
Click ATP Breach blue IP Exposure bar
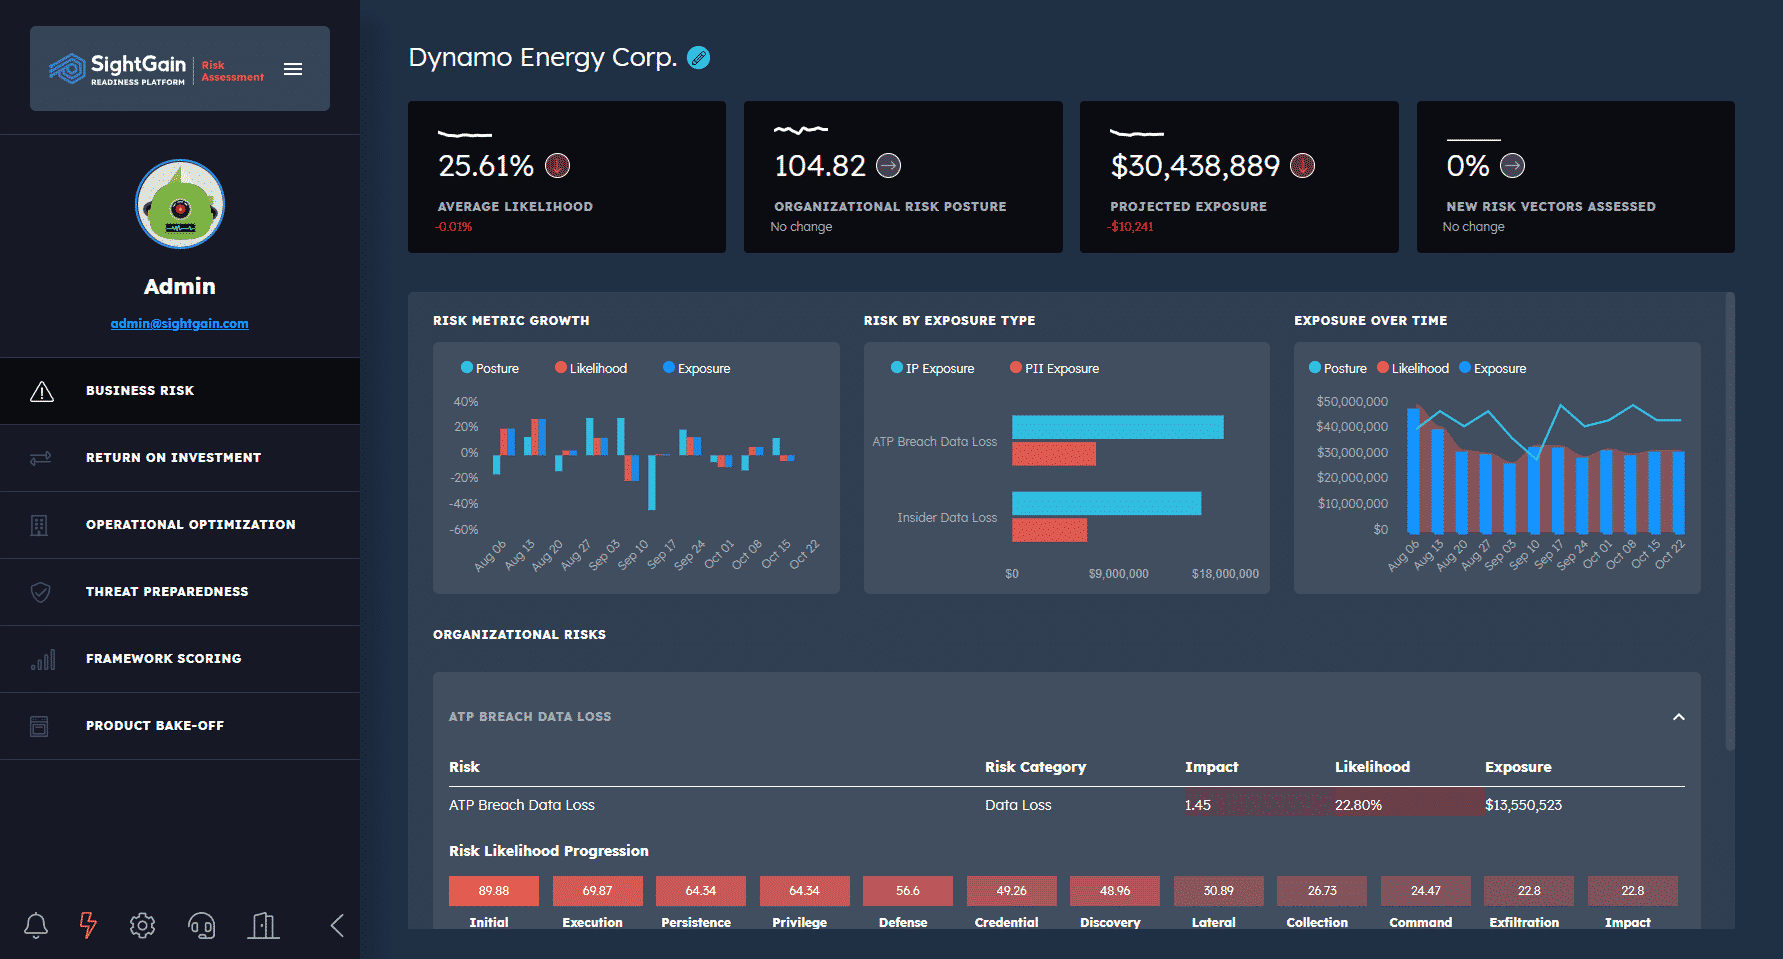click(1118, 427)
